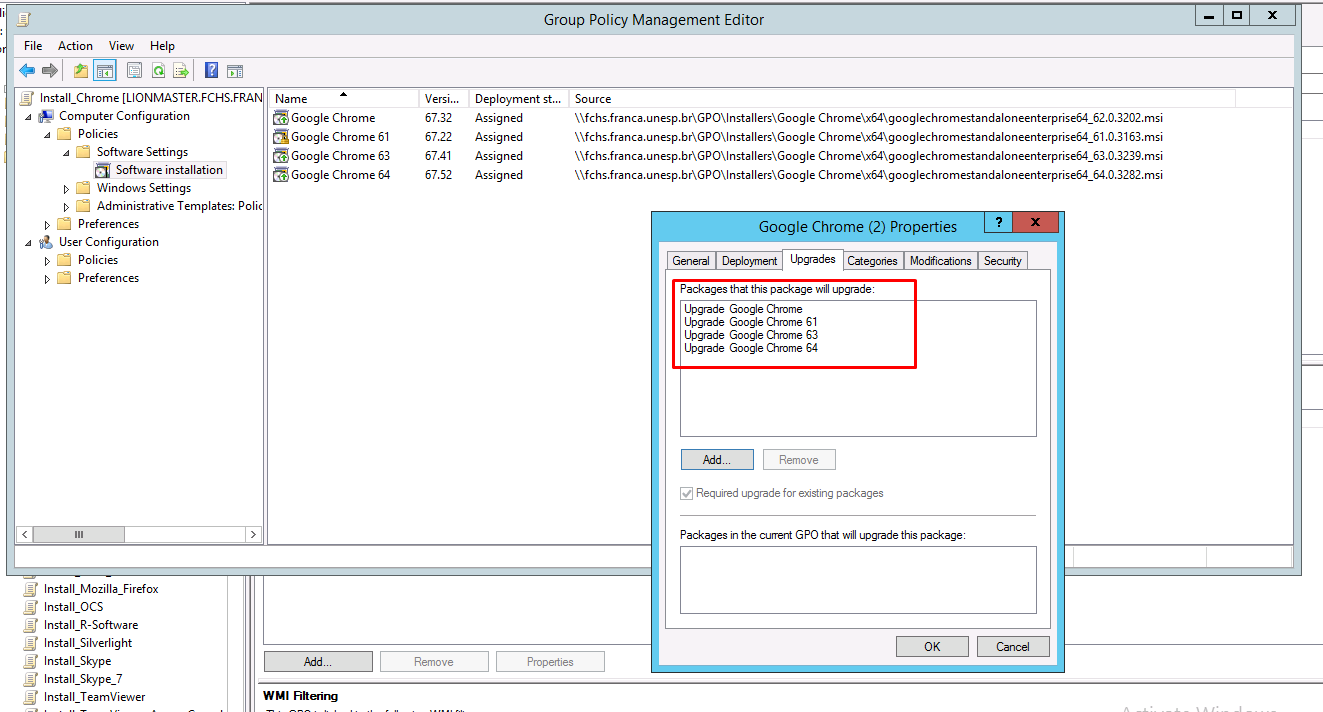
Task: Click Add... in the Properties dialog
Action: 717,460
